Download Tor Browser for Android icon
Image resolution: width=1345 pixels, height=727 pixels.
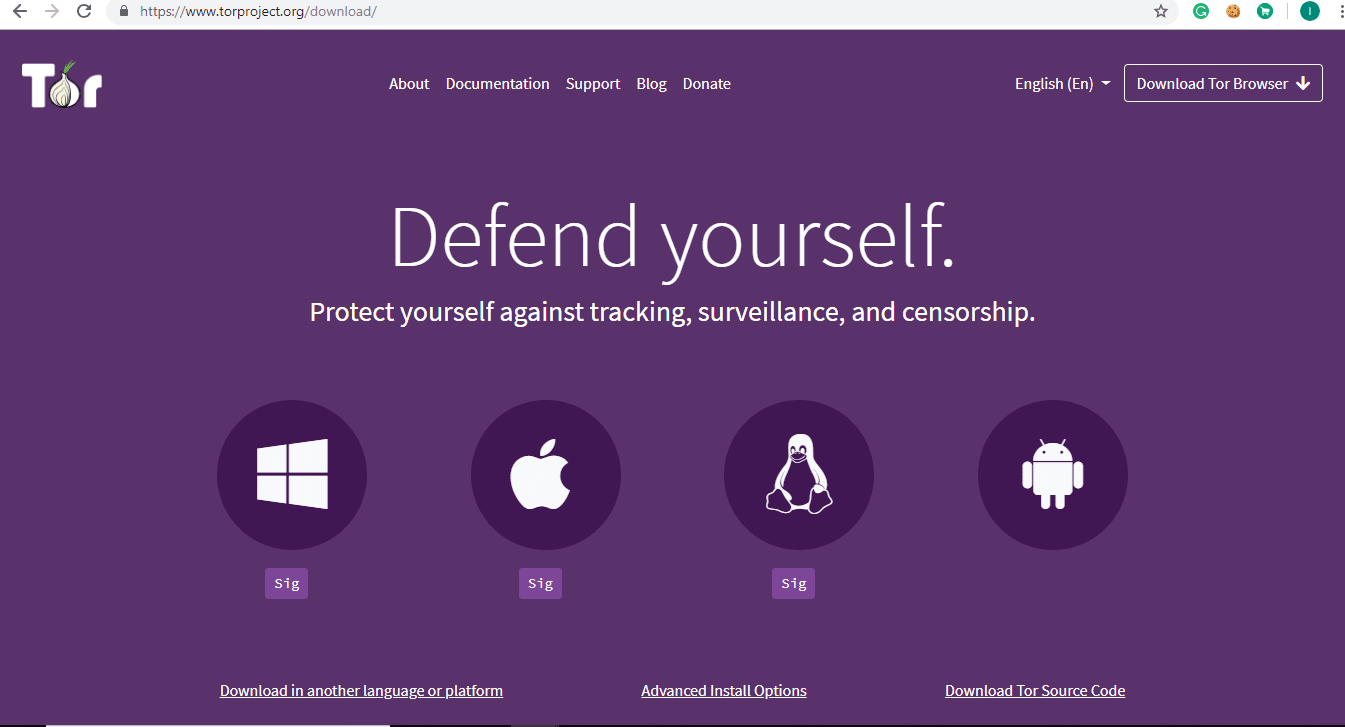[1053, 475]
